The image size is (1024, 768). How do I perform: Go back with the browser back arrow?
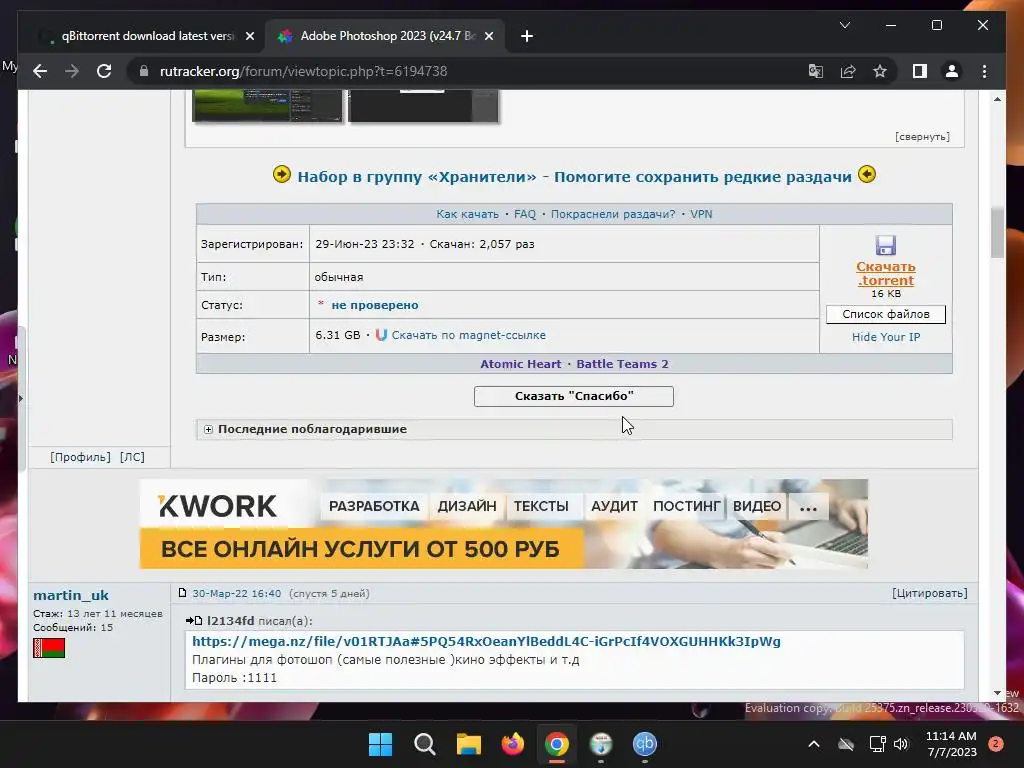pos(40,71)
